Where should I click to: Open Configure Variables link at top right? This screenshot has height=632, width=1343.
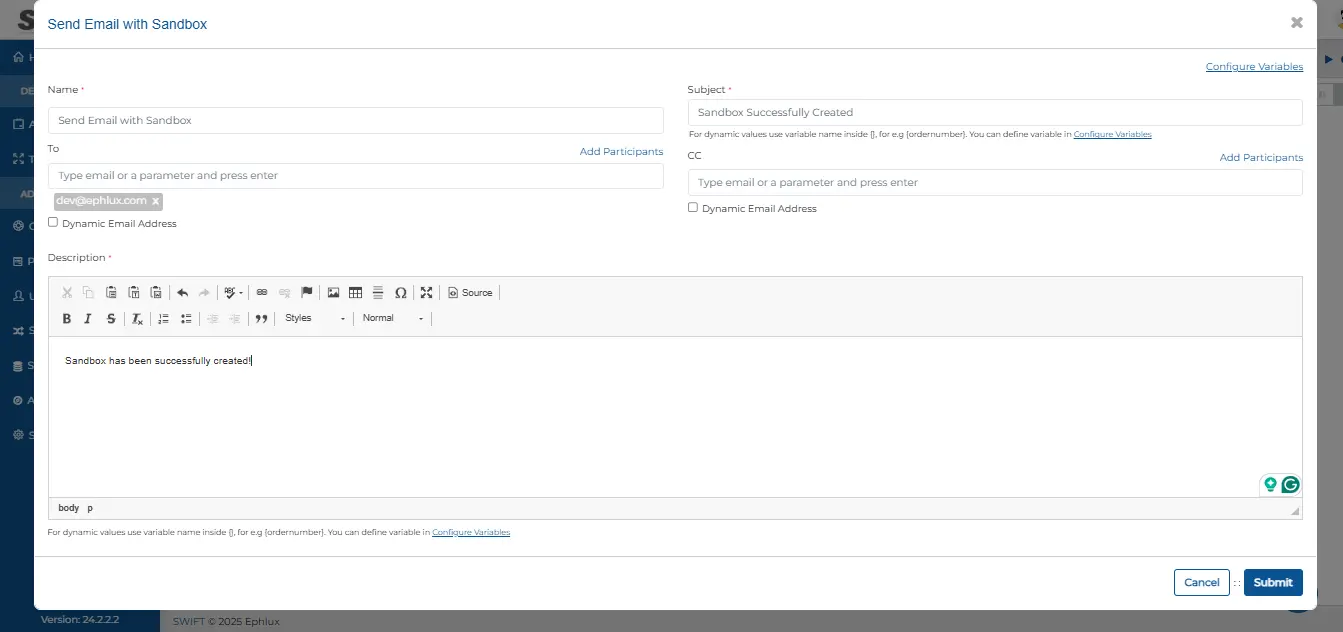(x=1254, y=67)
